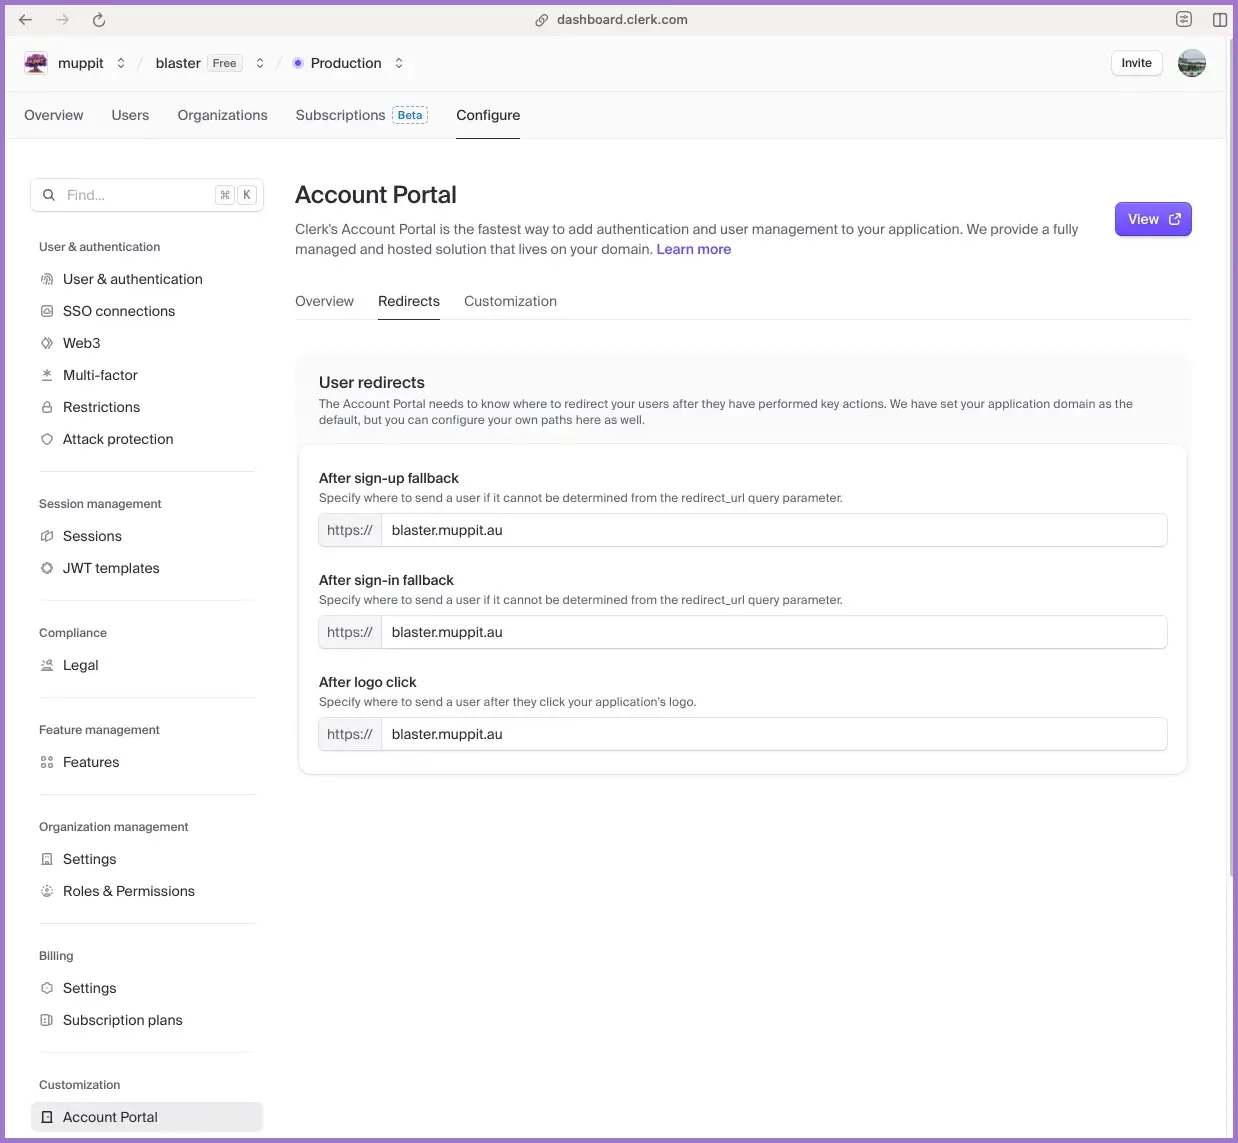Open the Users top navigation tab
Image resolution: width=1238 pixels, height=1143 pixels.
(x=130, y=115)
